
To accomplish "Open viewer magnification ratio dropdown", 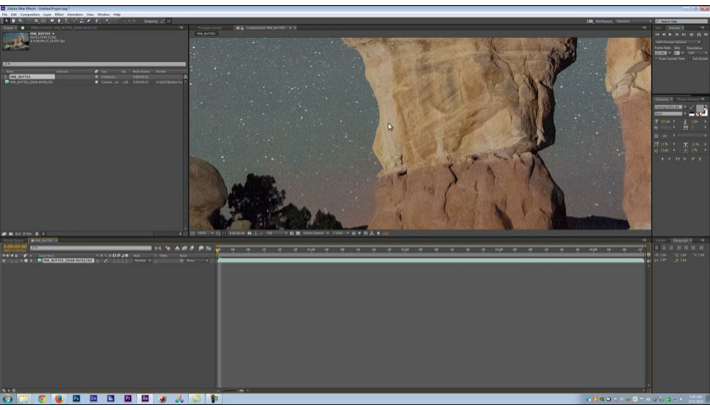I will click(205, 233).
